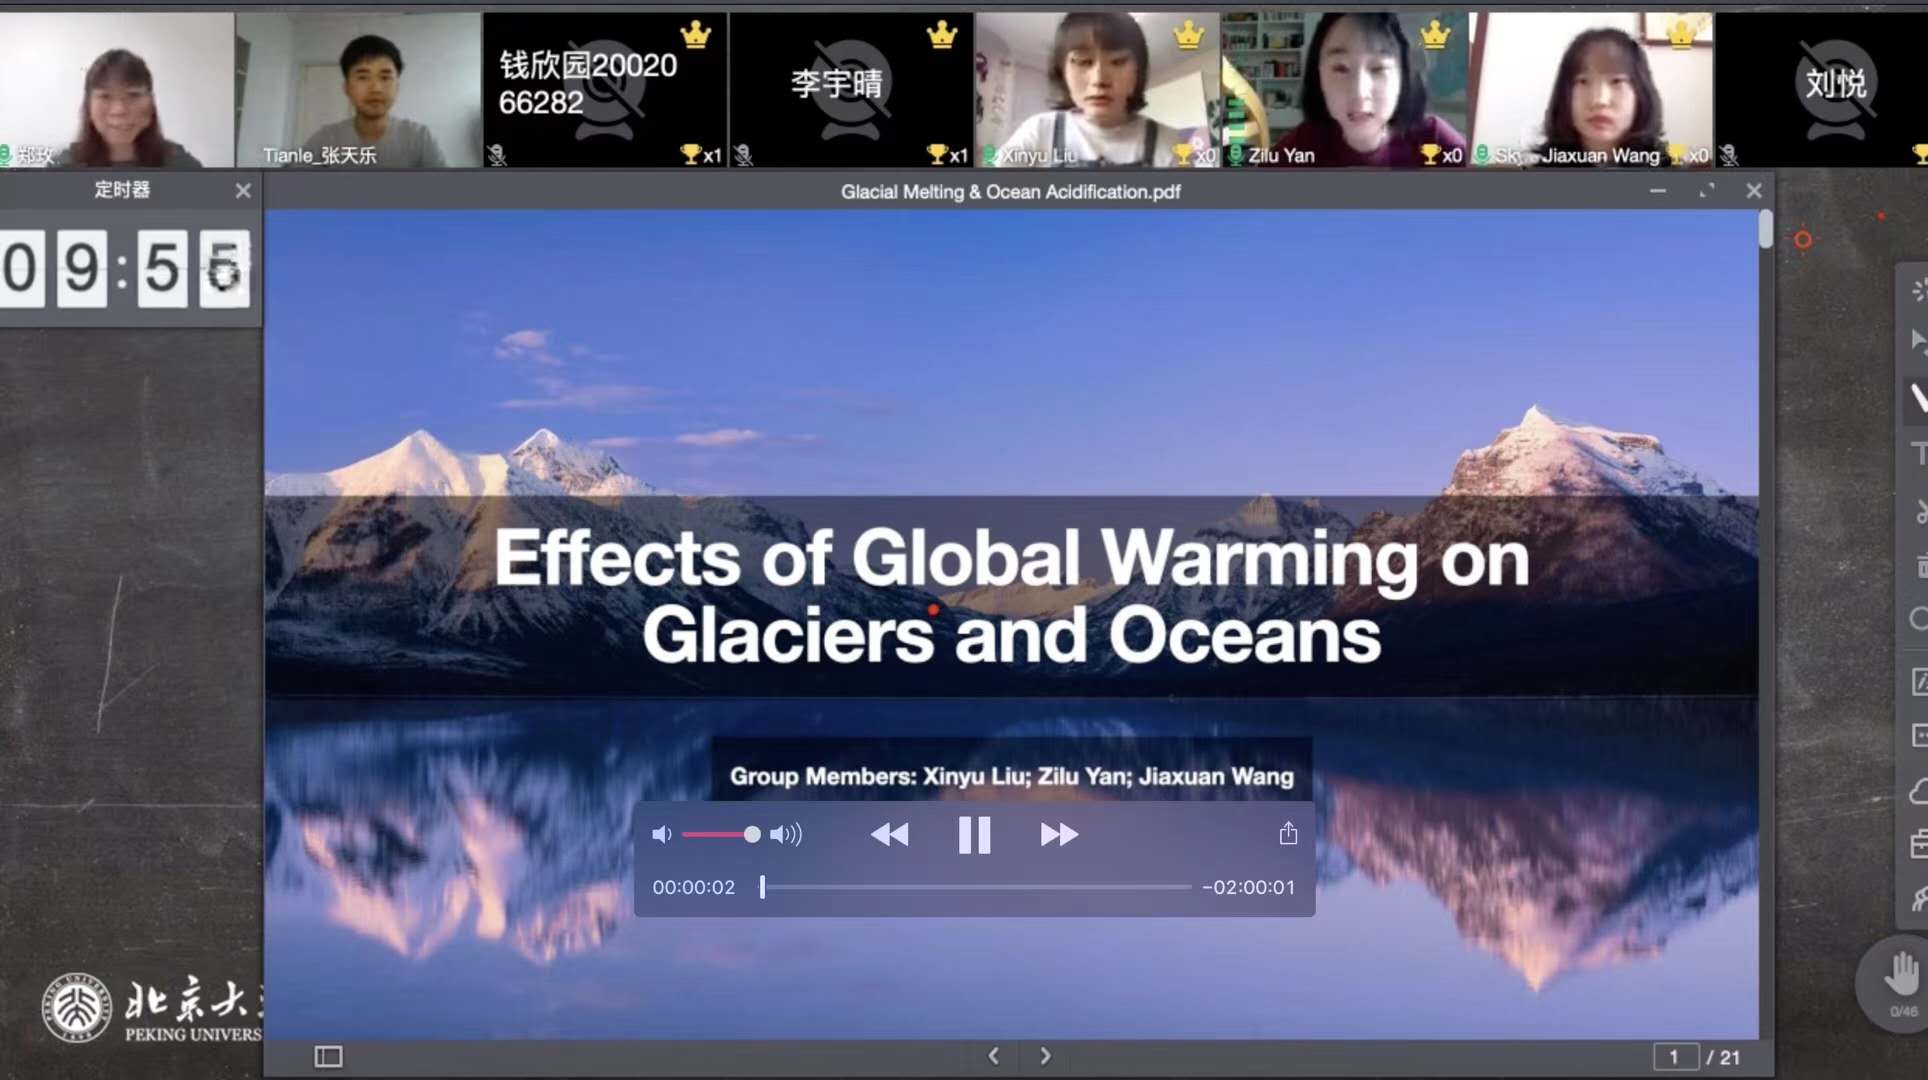Click the fast-forward button in player

1059,834
